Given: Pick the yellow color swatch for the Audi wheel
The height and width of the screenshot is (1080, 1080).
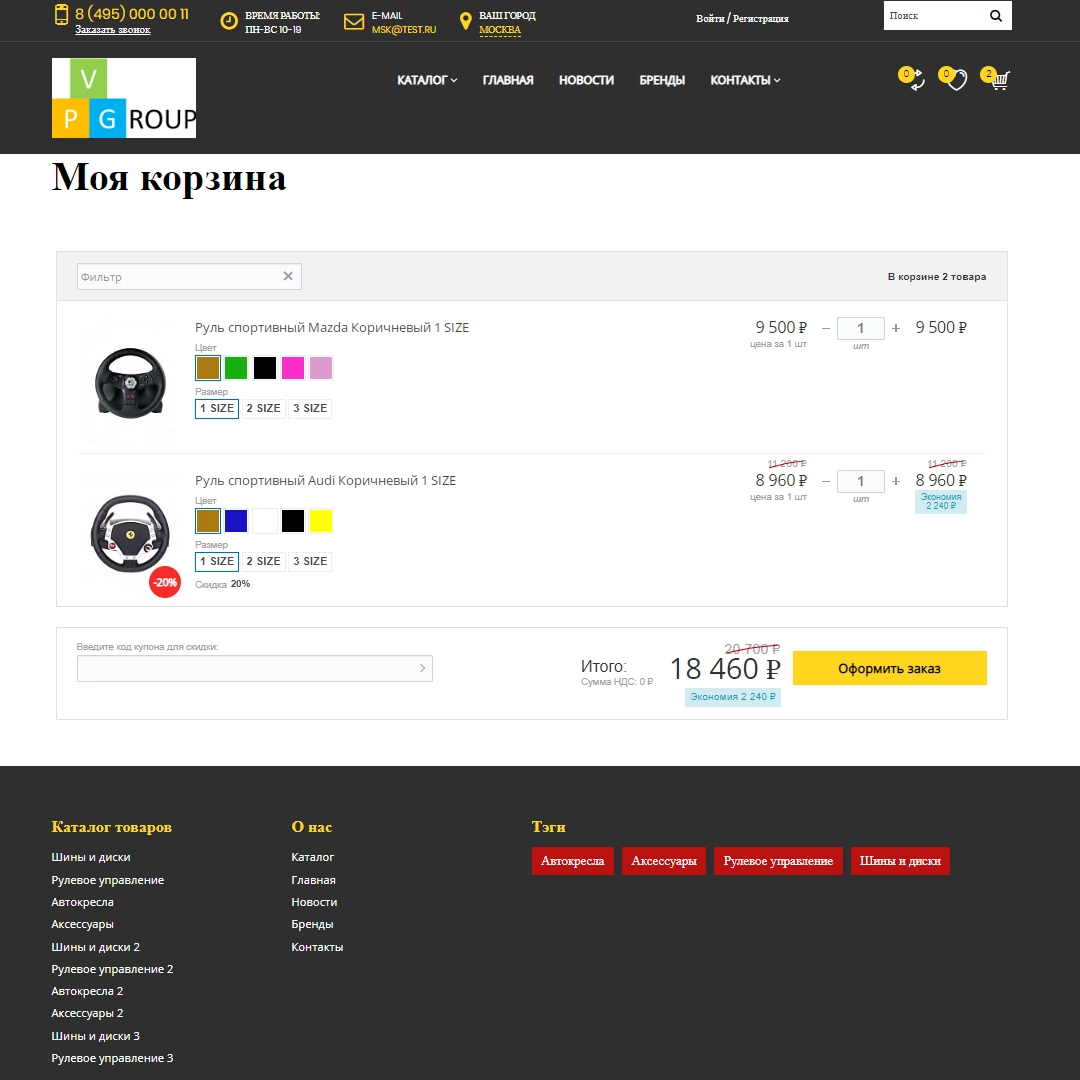Looking at the screenshot, I should tap(321, 520).
